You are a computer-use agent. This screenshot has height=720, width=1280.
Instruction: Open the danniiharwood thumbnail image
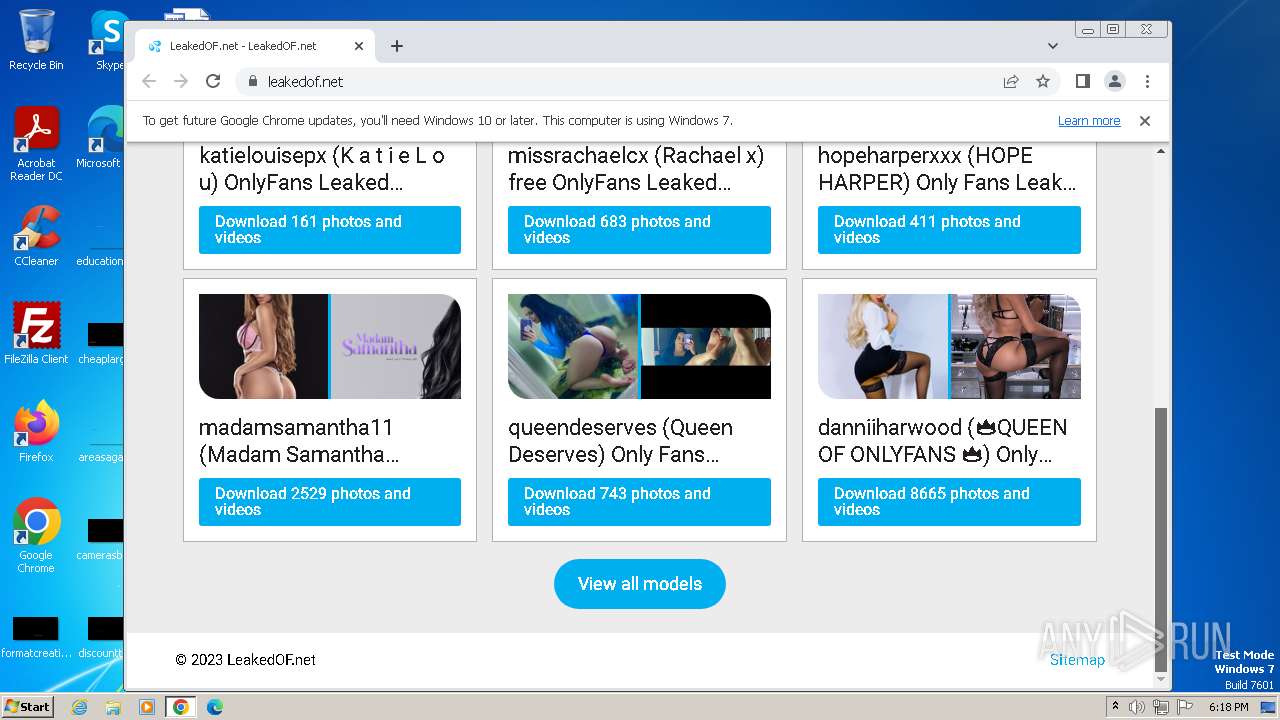pos(949,346)
